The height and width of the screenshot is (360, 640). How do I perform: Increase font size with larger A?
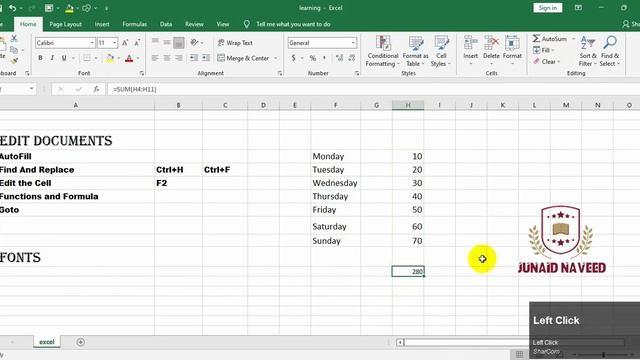tap(125, 42)
